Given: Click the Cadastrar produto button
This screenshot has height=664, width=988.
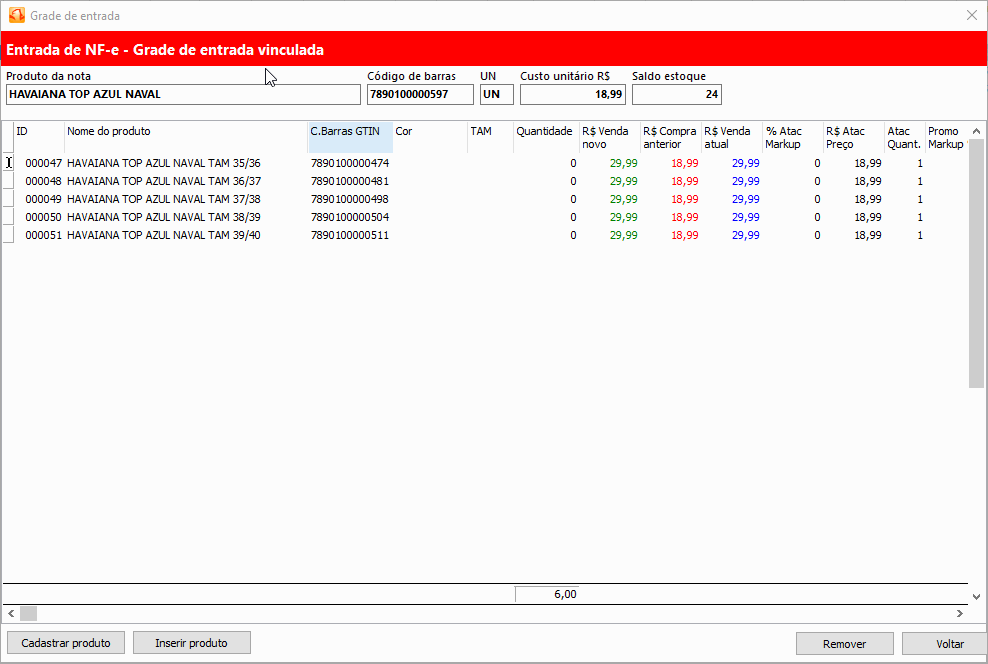Looking at the screenshot, I should [66, 643].
